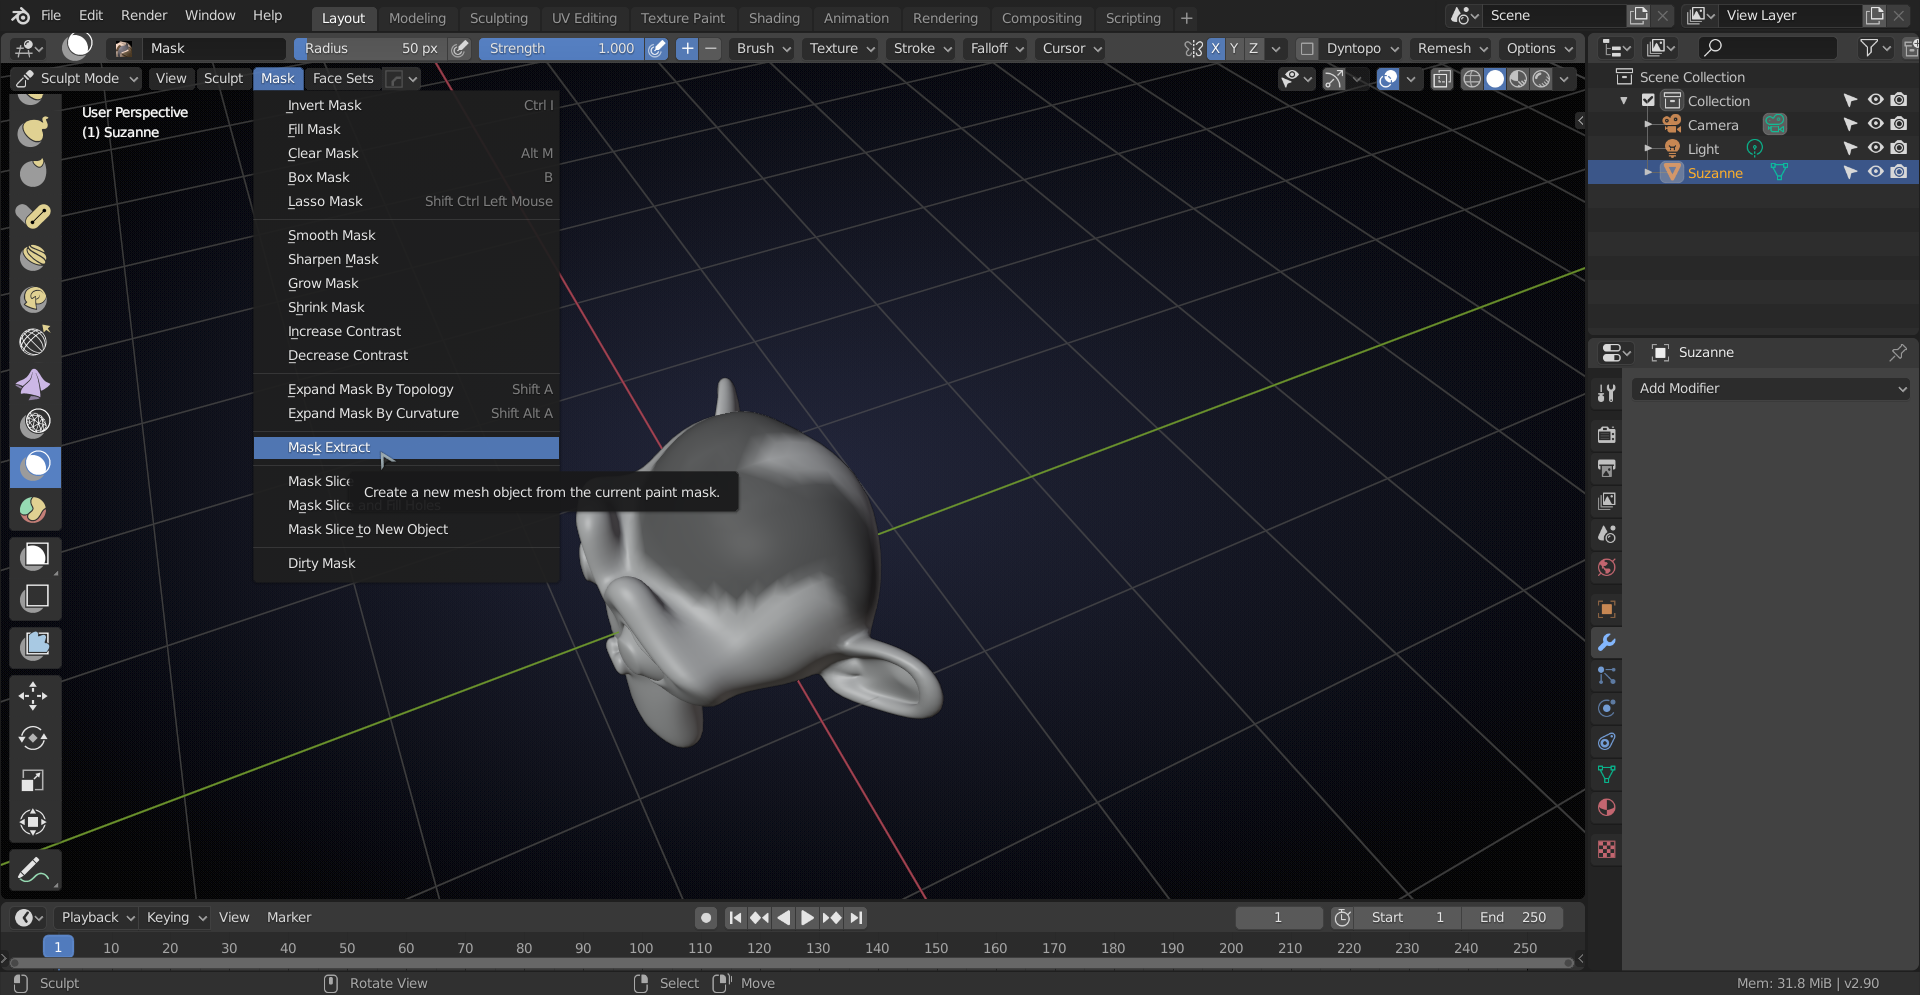Screen dimensions: 1920x995
Task: Select the Annotate tool
Action: pyautogui.click(x=33, y=871)
